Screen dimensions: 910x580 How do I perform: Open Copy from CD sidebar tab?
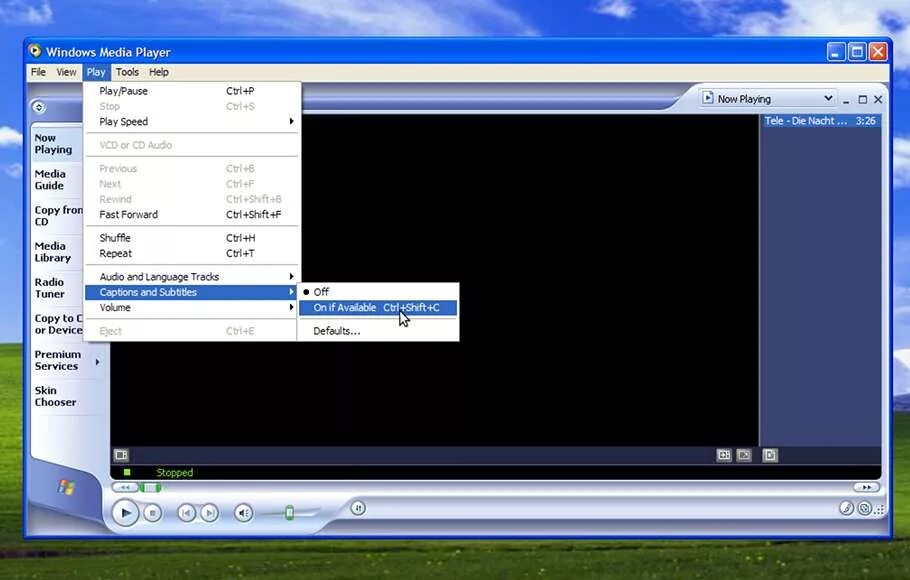tap(56, 215)
